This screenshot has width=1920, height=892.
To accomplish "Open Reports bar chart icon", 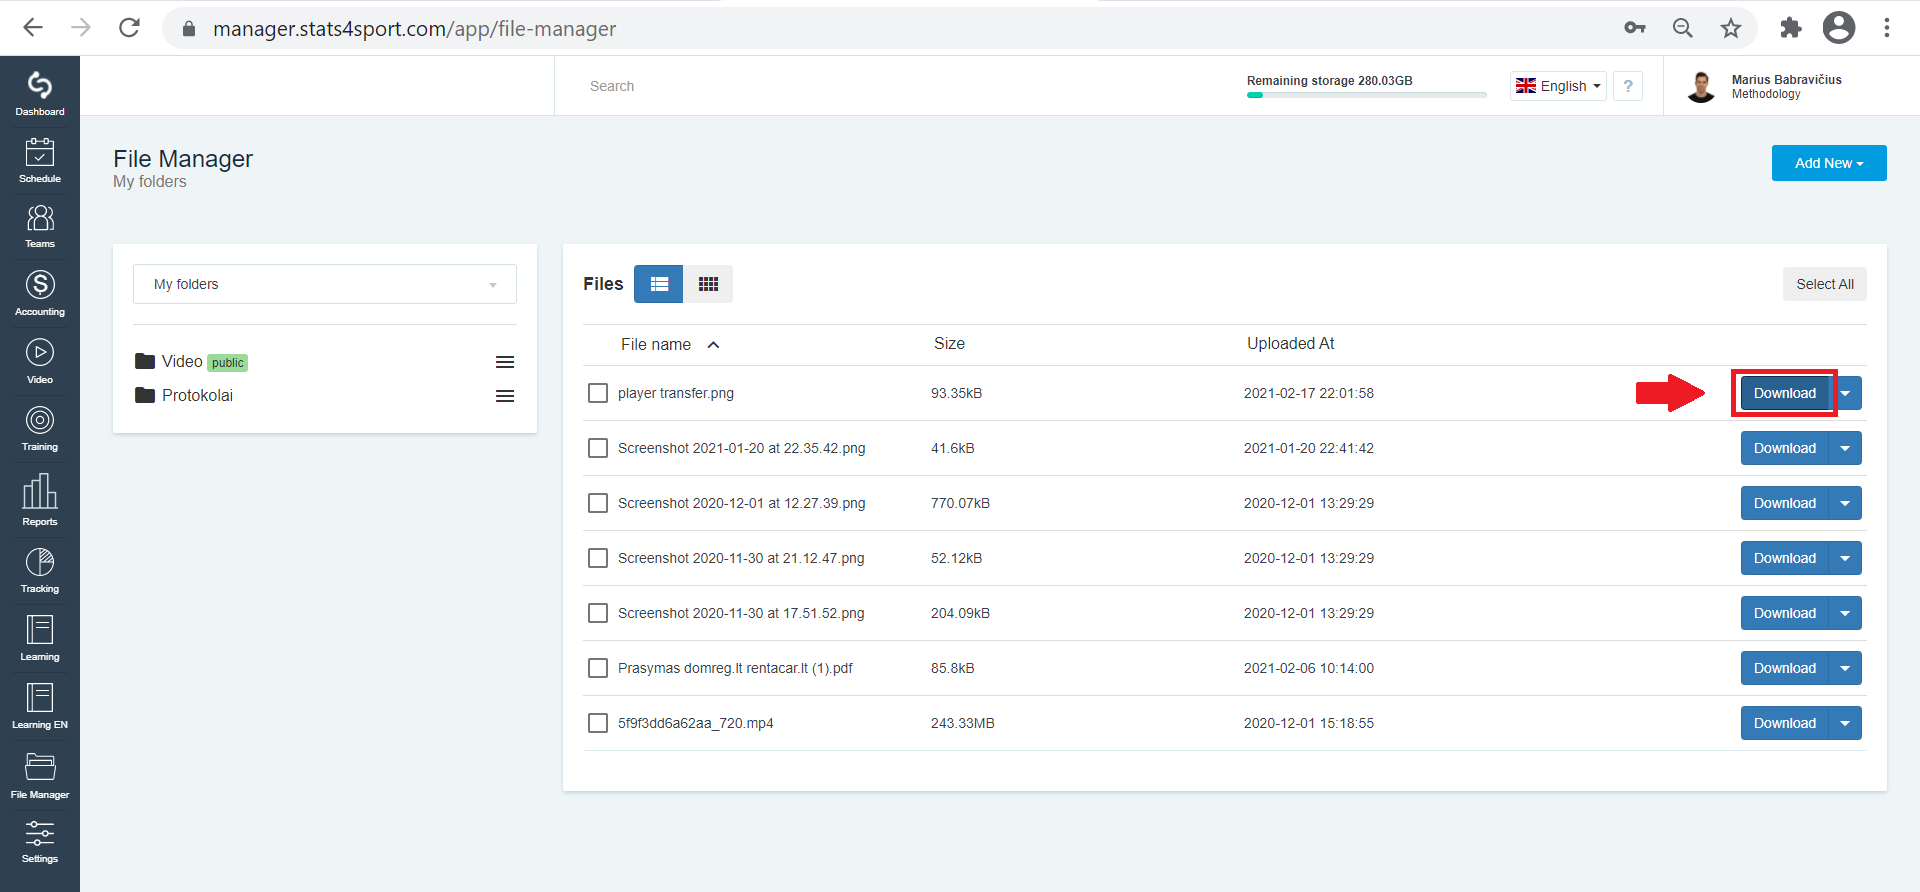I will pos(40,499).
